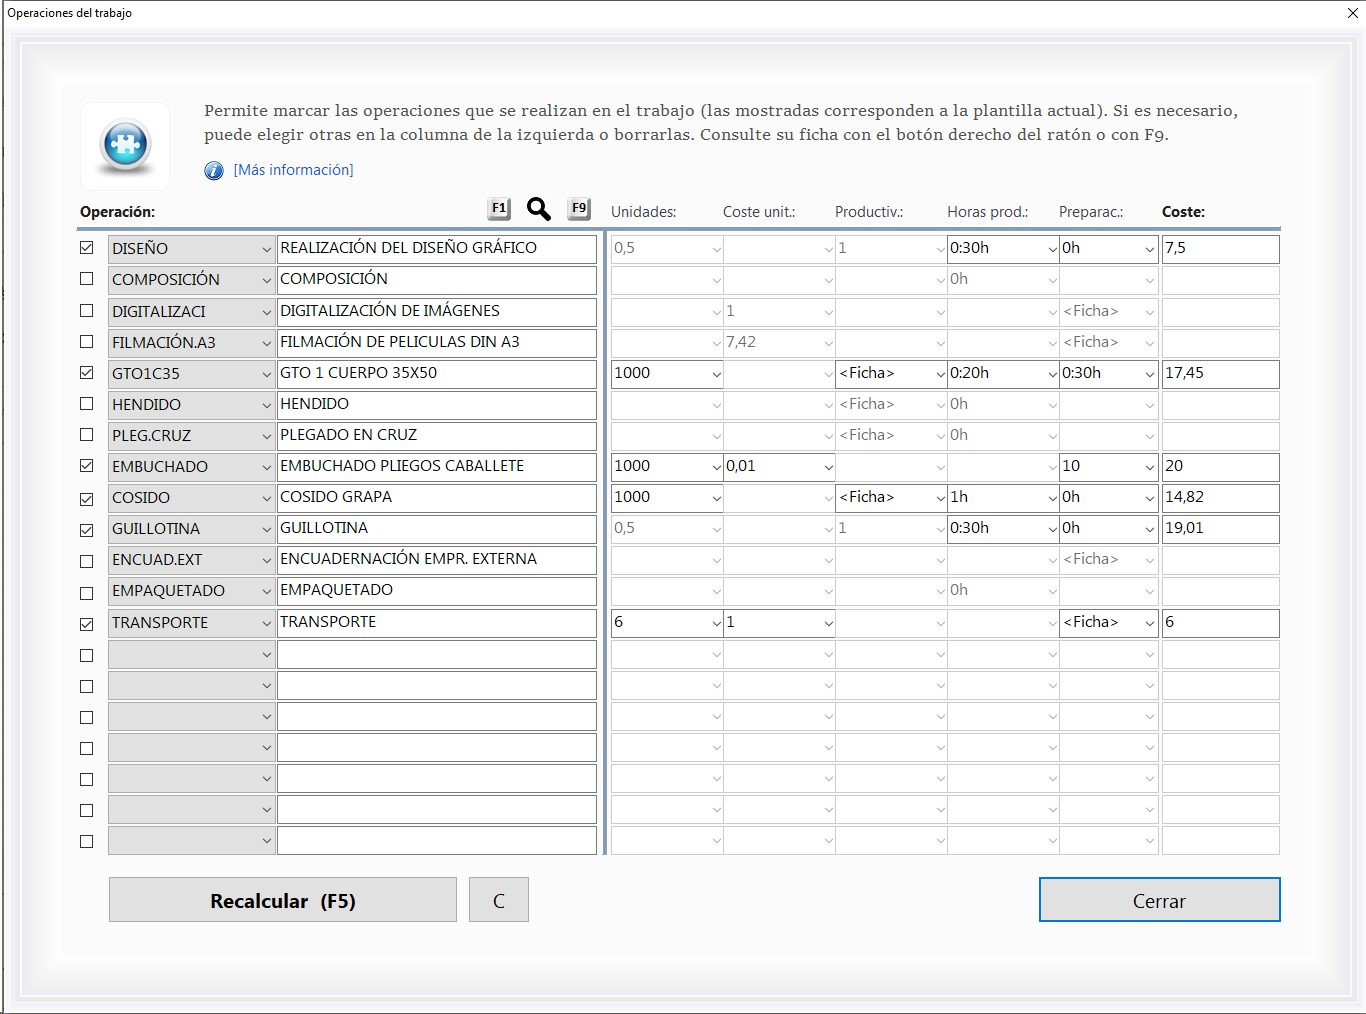
Task: Open DISEÑO hours 0:30h dropdown
Action: tap(1052, 249)
